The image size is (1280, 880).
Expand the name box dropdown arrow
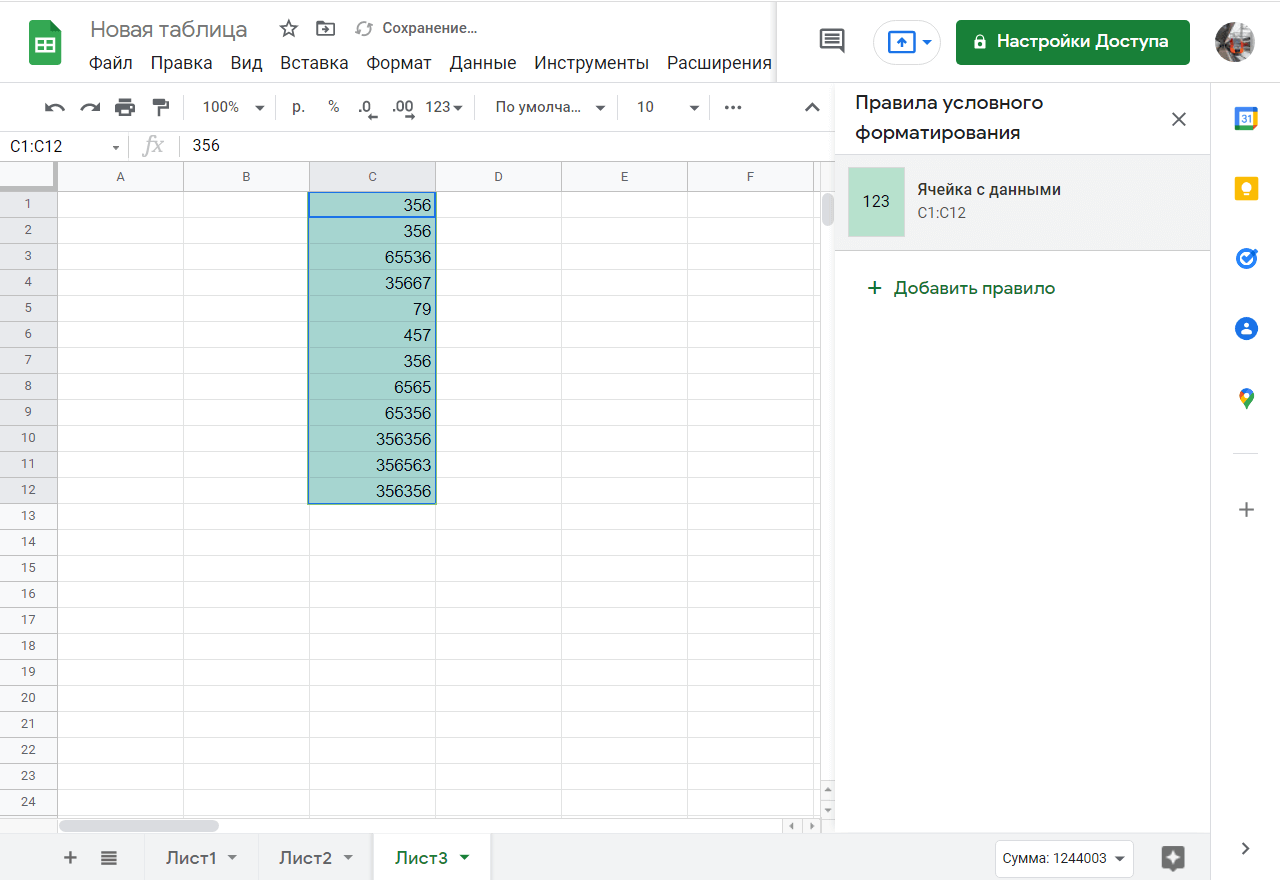[x=116, y=147]
